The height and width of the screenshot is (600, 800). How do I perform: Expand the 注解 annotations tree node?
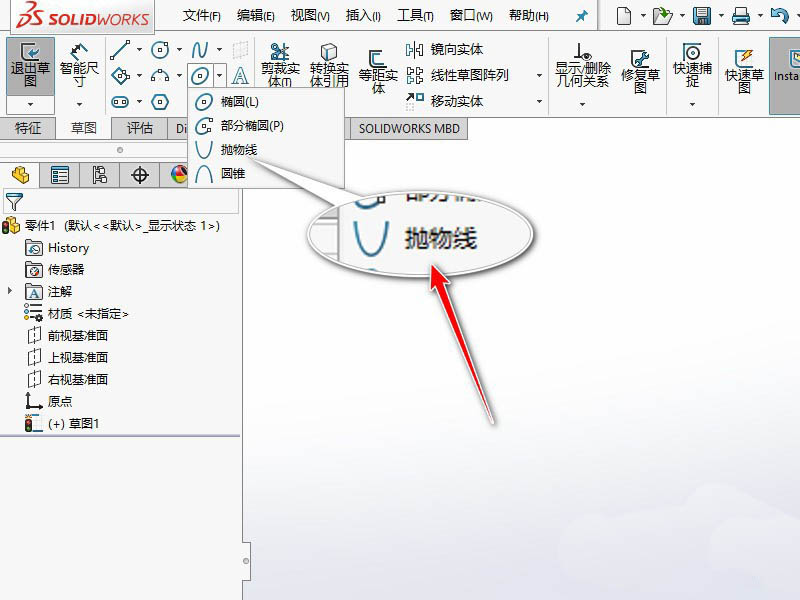pos(9,290)
